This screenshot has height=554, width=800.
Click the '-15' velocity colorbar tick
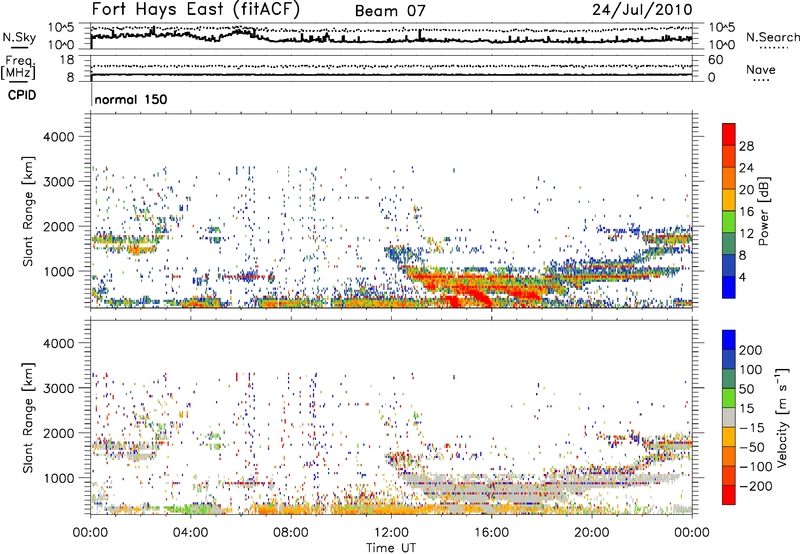(752, 428)
